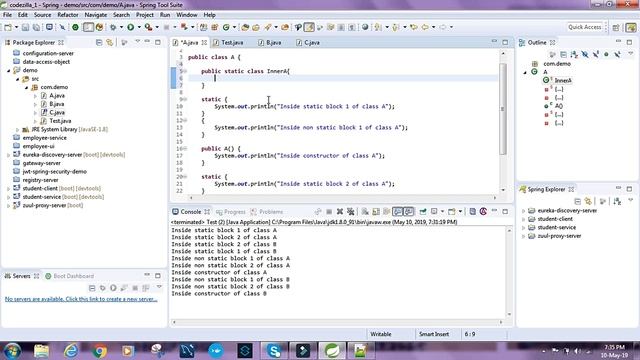Viewport: 640px width, 360px height.
Task: Click the editor vertical scrollbar thumb
Action: click(503, 109)
